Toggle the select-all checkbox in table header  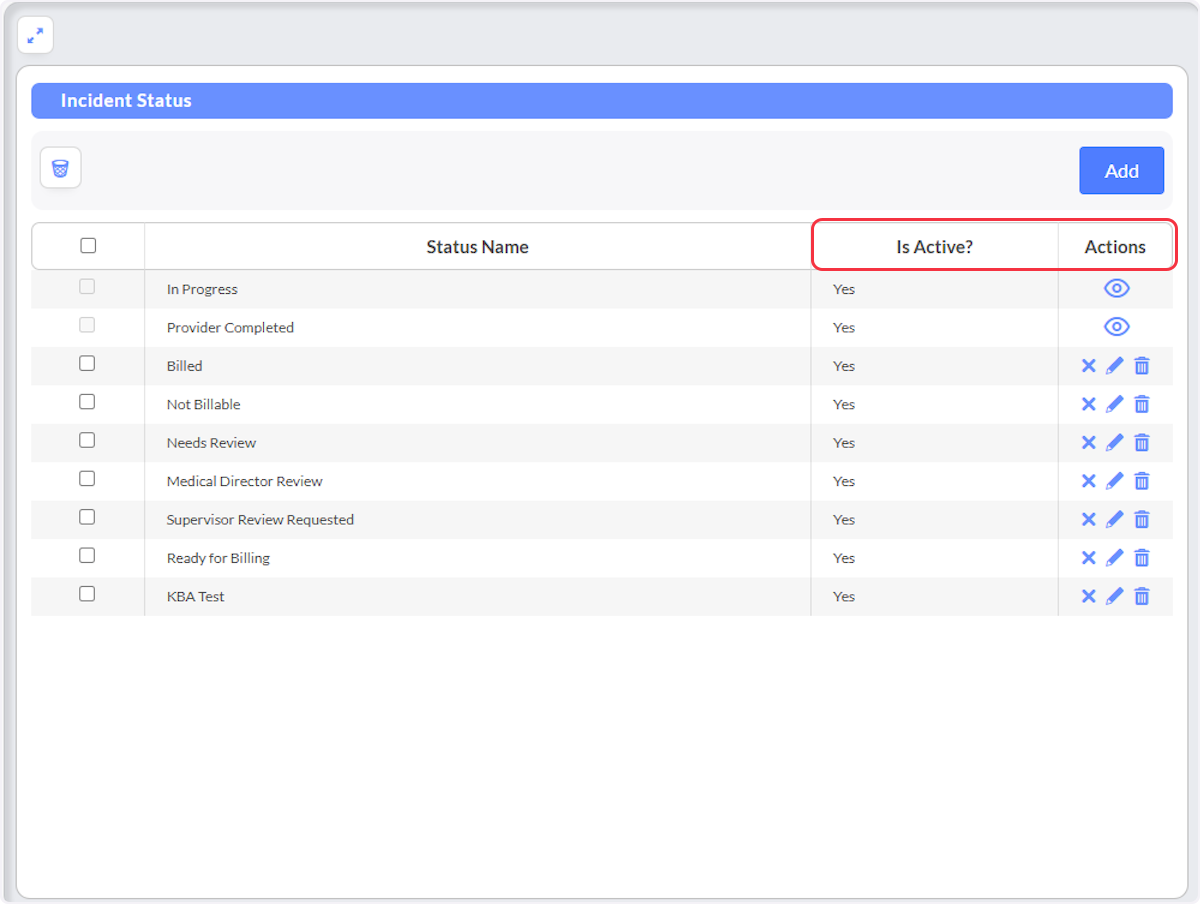(x=88, y=245)
